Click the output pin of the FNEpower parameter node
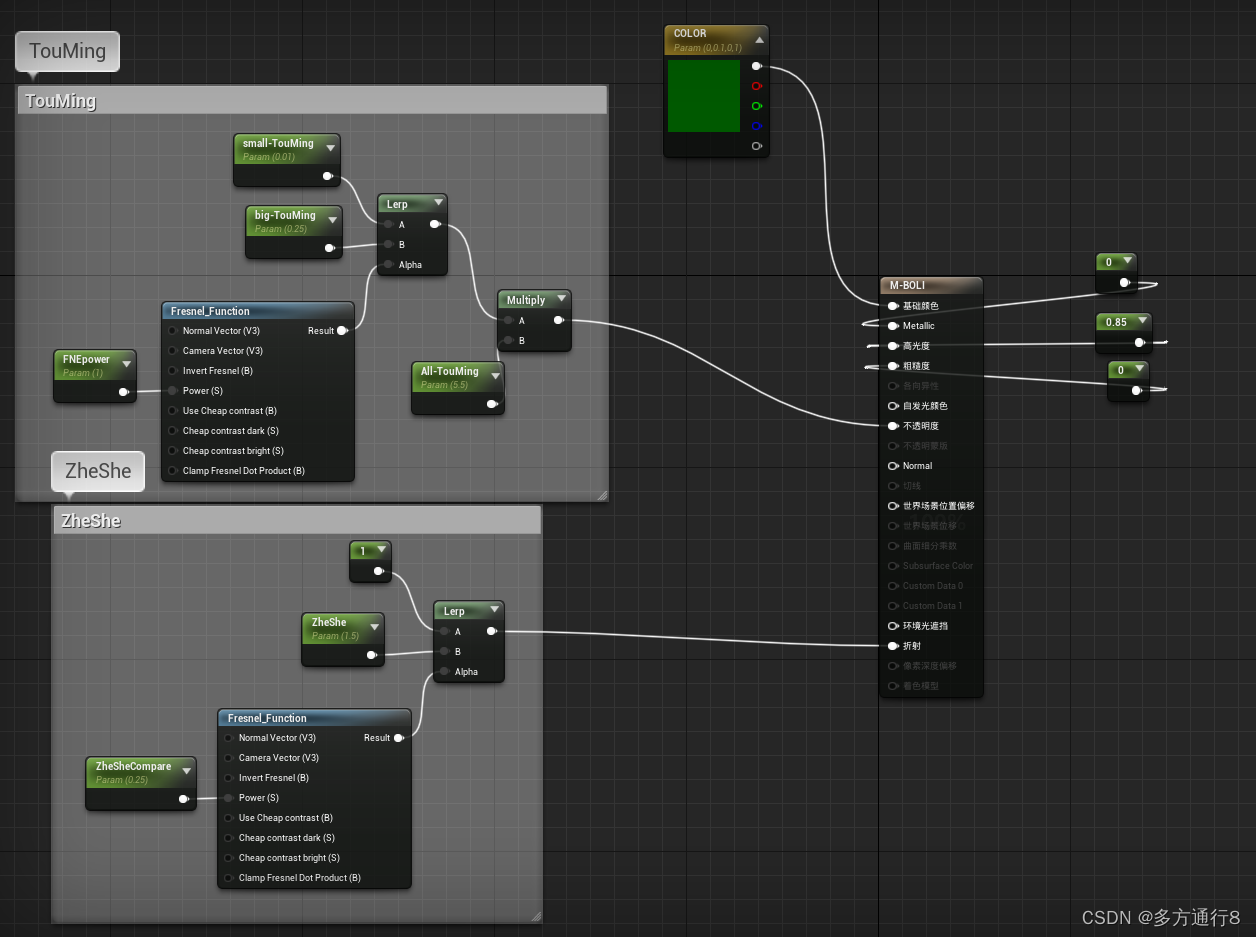This screenshot has width=1256, height=937. 124,392
